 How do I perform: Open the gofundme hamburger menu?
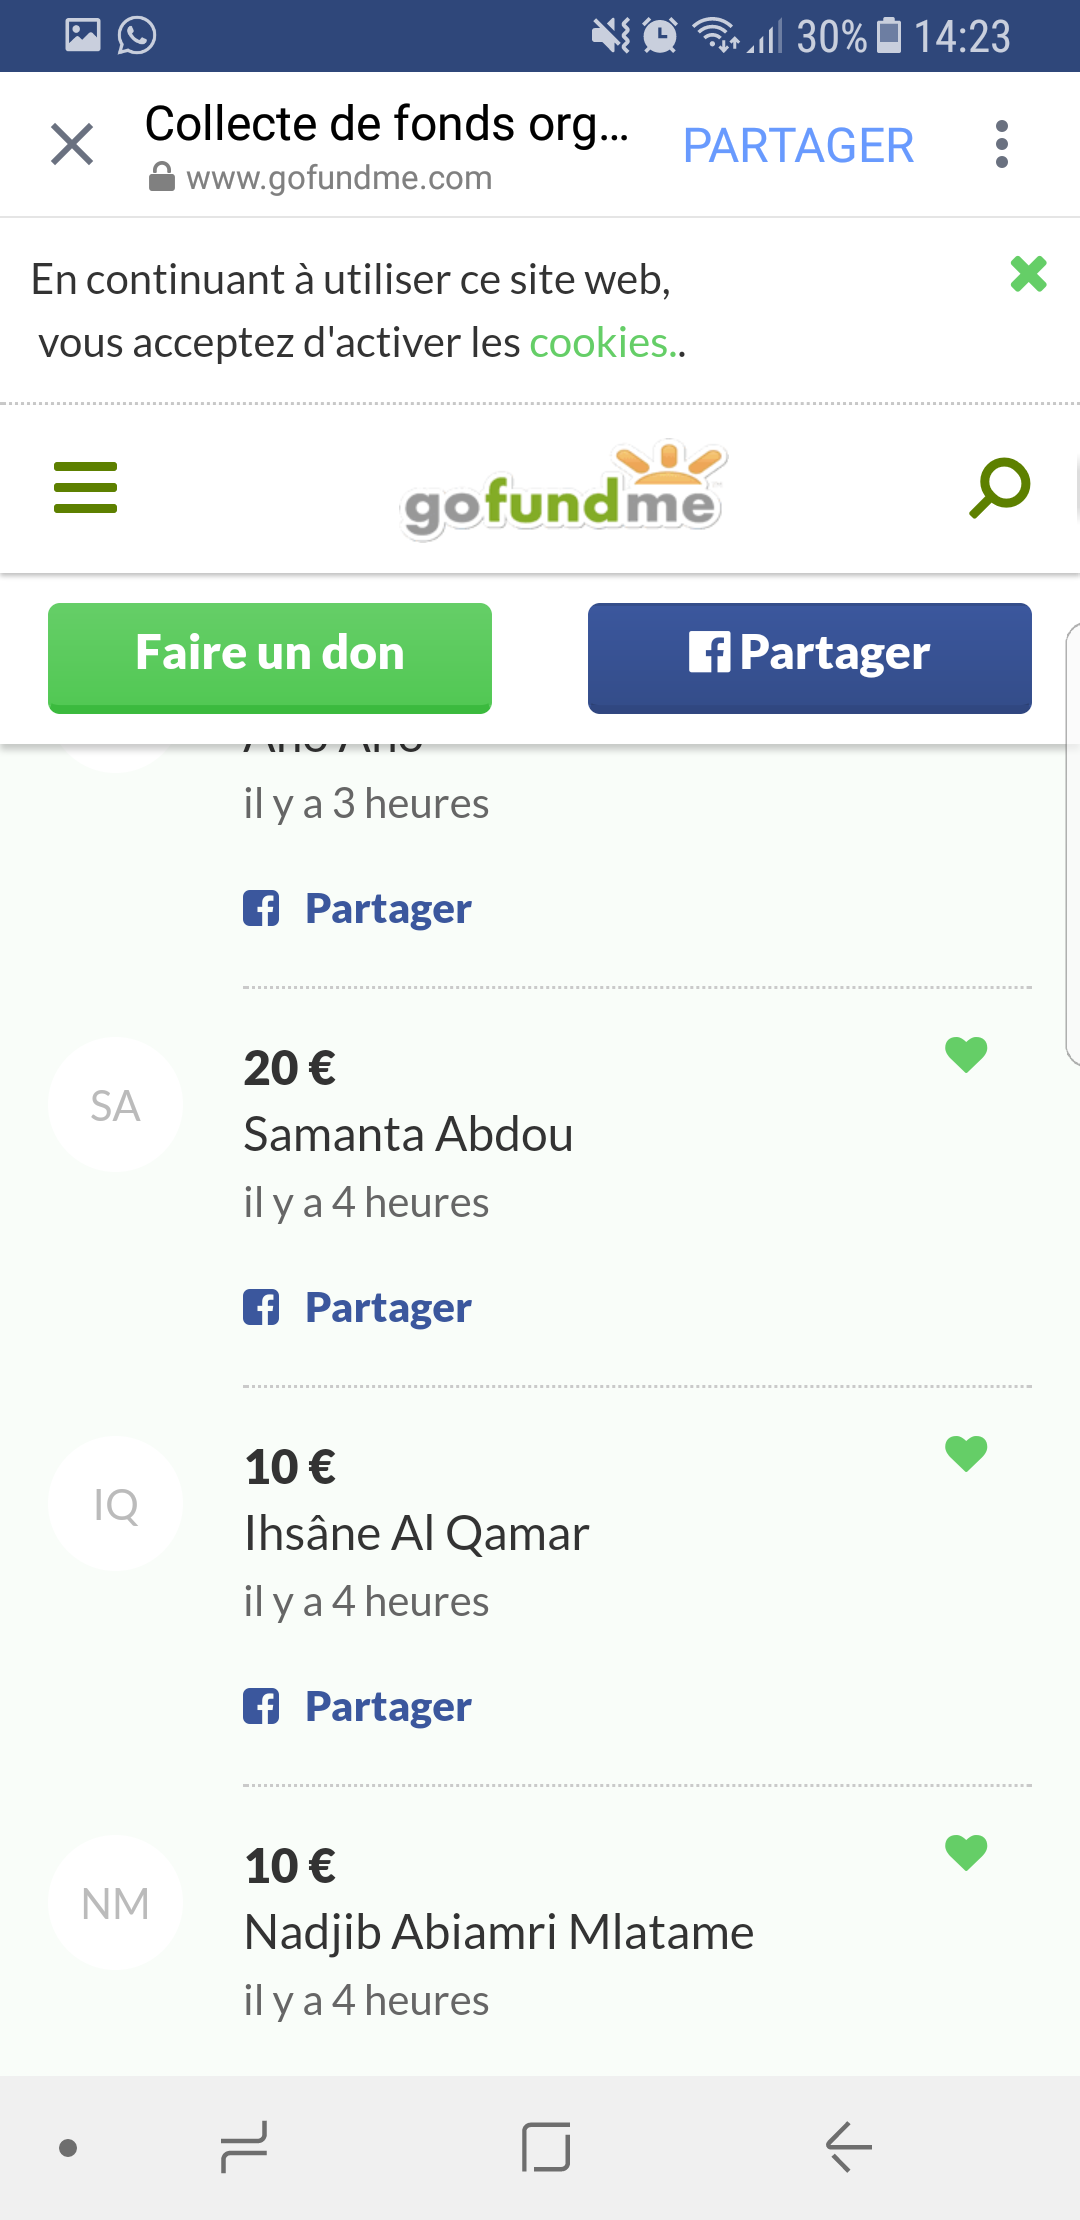85,488
